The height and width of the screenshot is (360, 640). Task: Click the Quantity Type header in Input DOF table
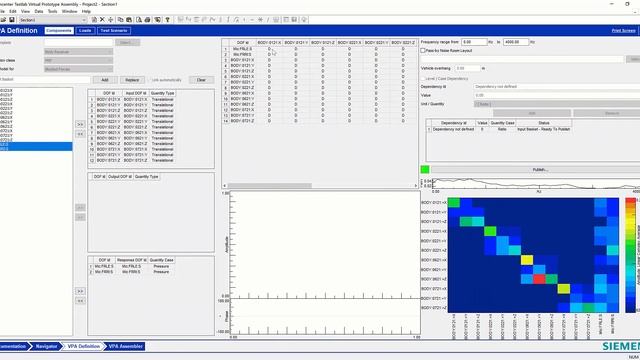click(x=162, y=93)
